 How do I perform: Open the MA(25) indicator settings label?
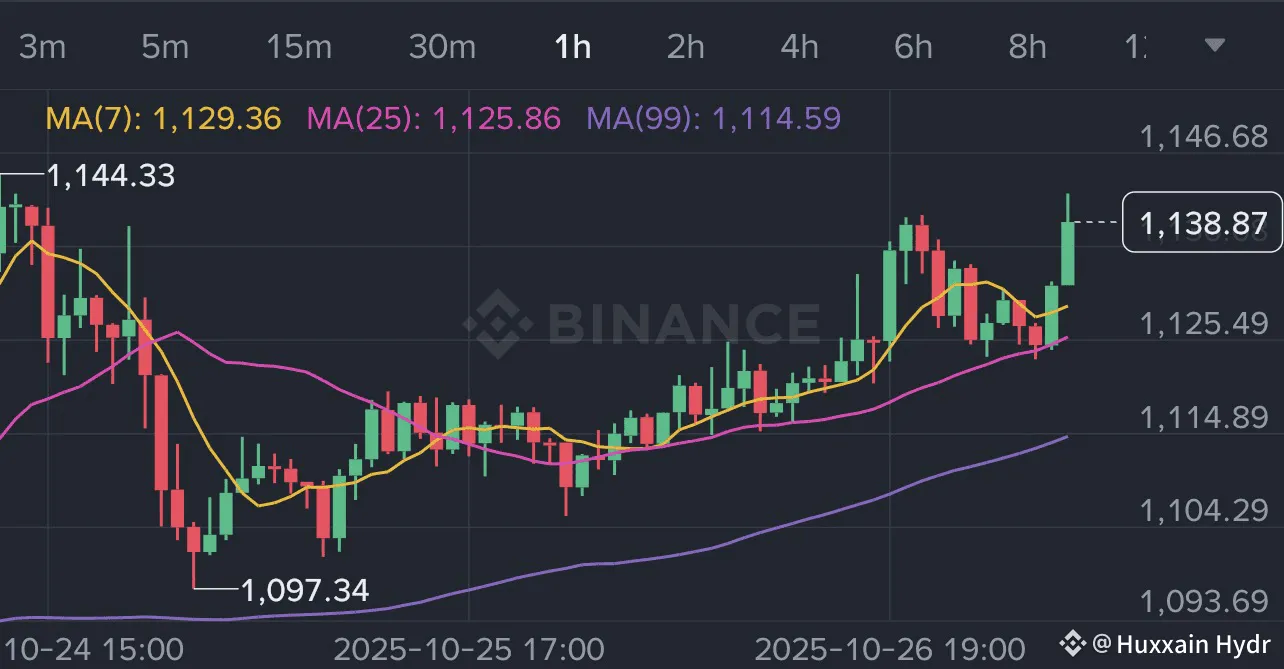point(433,119)
